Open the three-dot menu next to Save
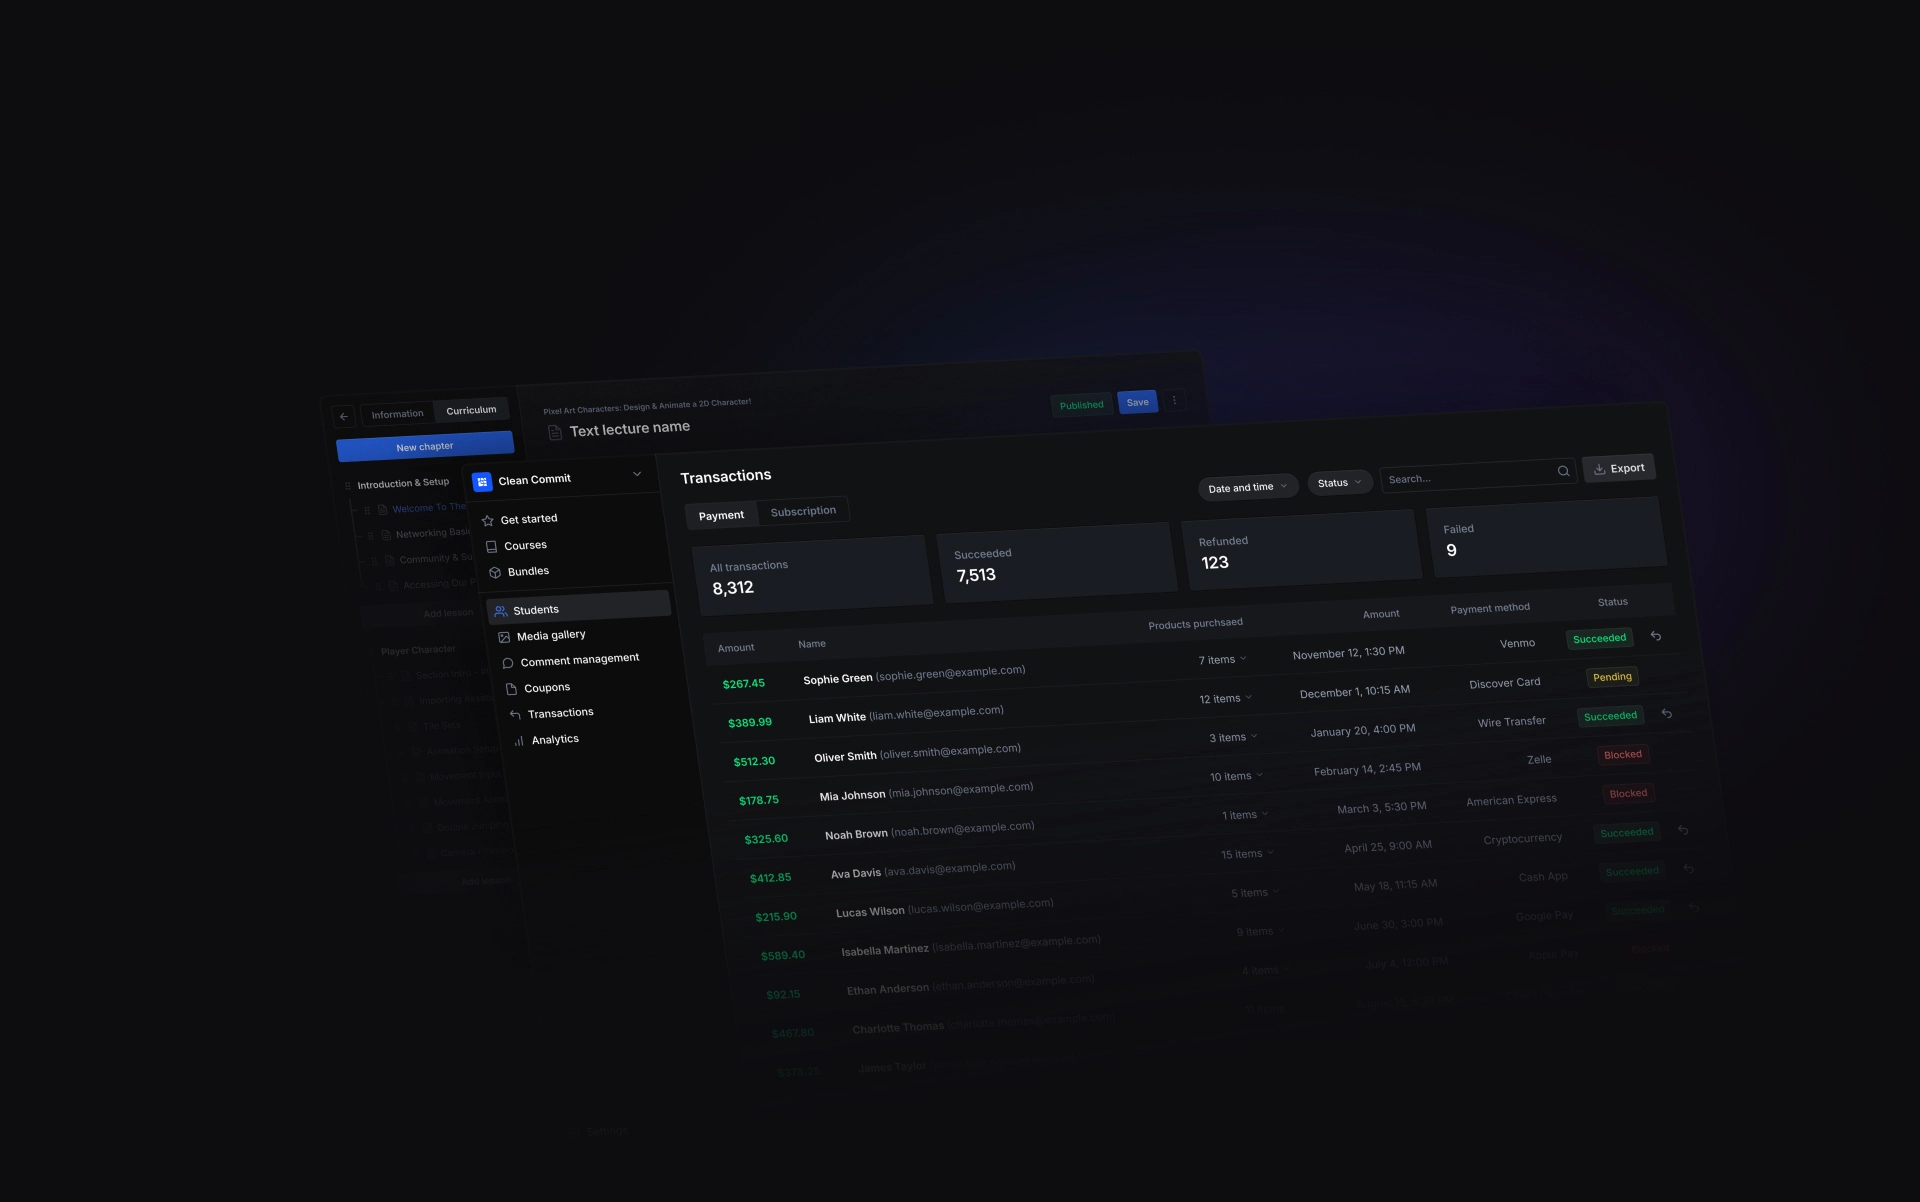The image size is (1920, 1202). 1174,400
